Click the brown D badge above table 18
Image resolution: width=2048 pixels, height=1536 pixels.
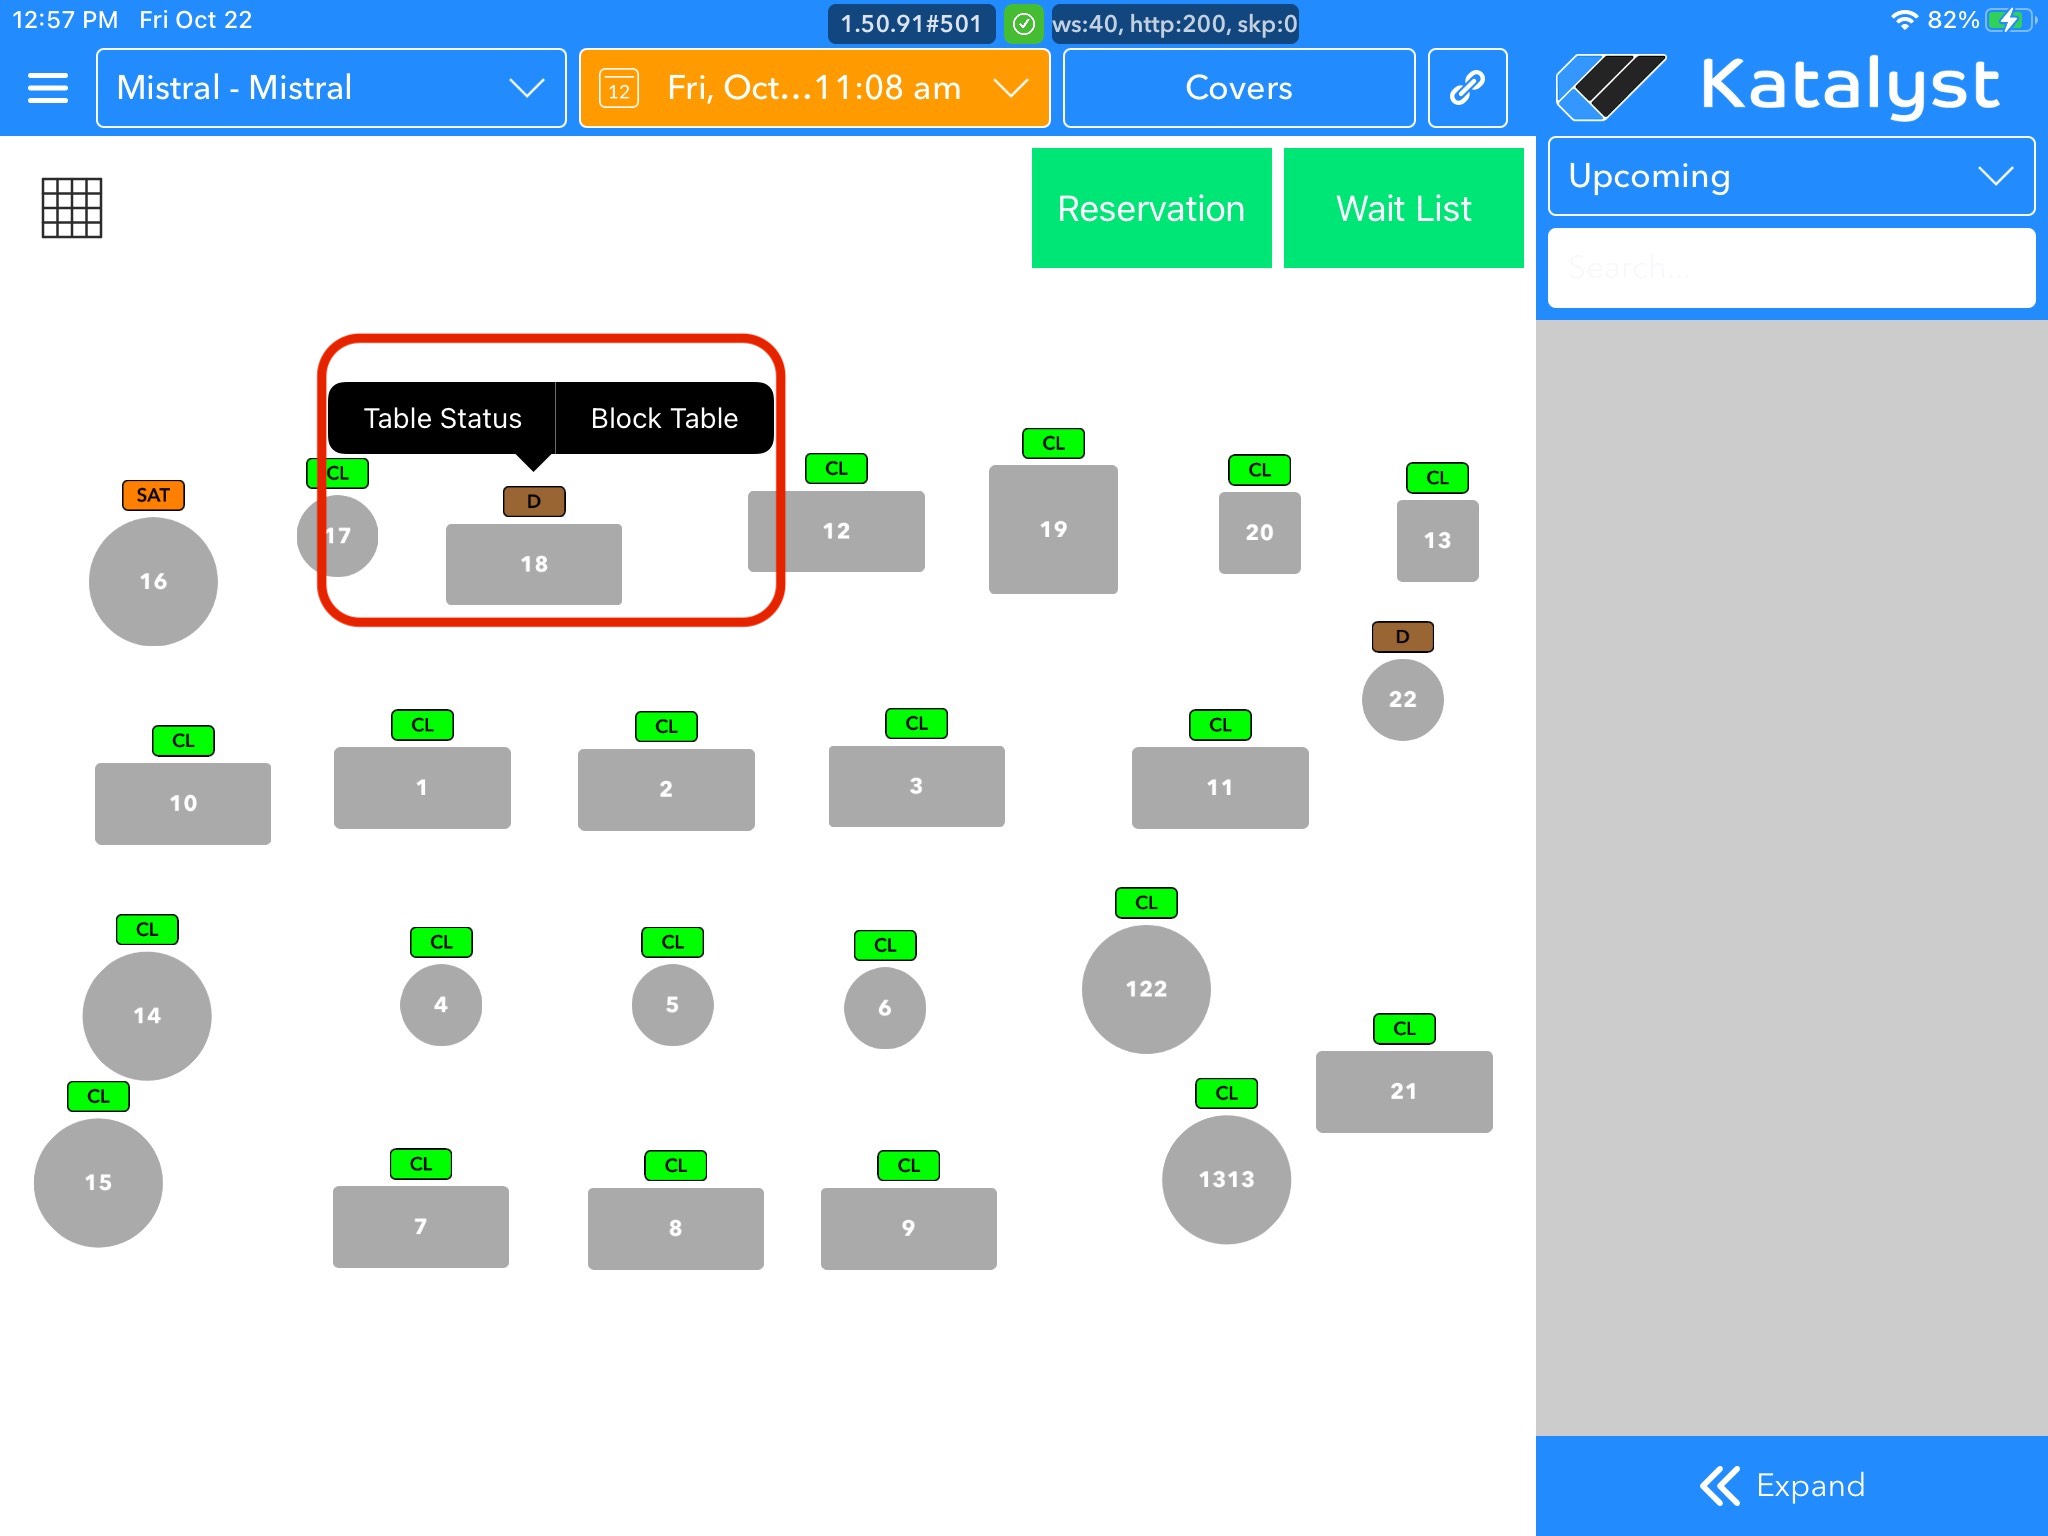click(x=534, y=501)
